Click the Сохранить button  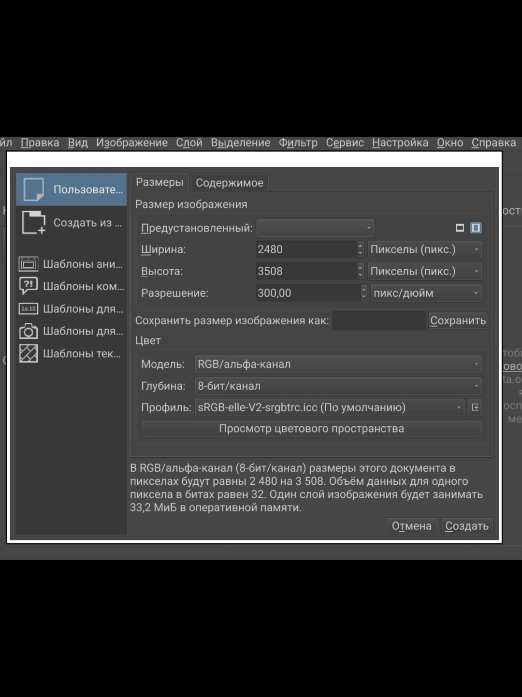point(458,320)
